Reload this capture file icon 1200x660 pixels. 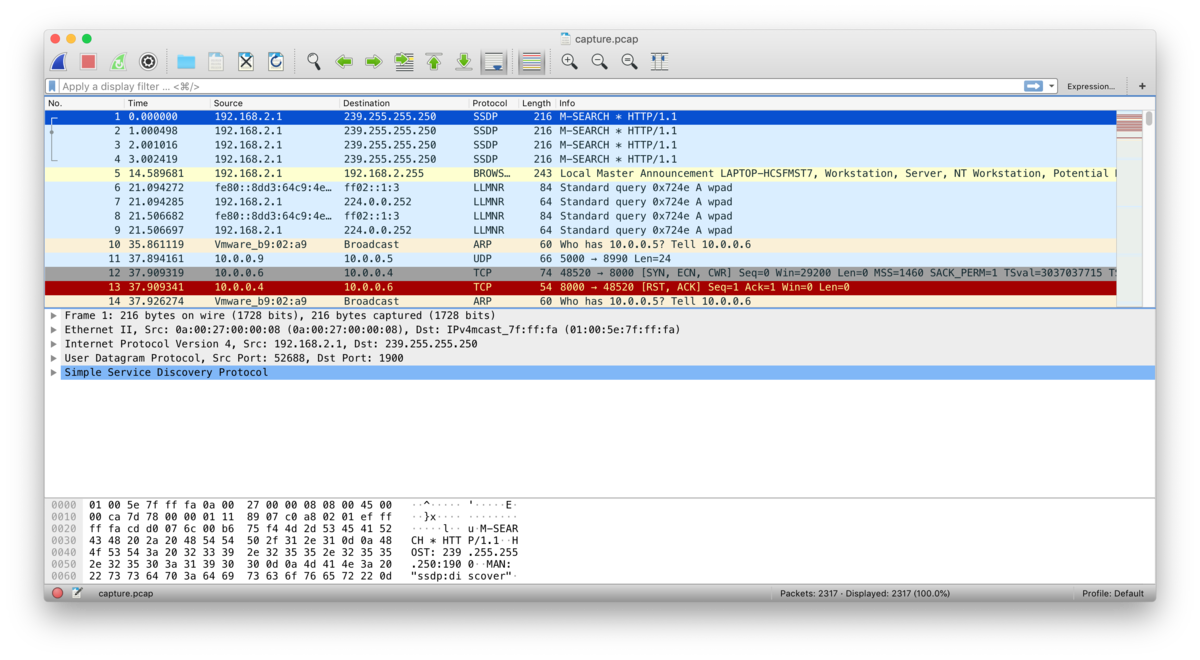[276, 62]
